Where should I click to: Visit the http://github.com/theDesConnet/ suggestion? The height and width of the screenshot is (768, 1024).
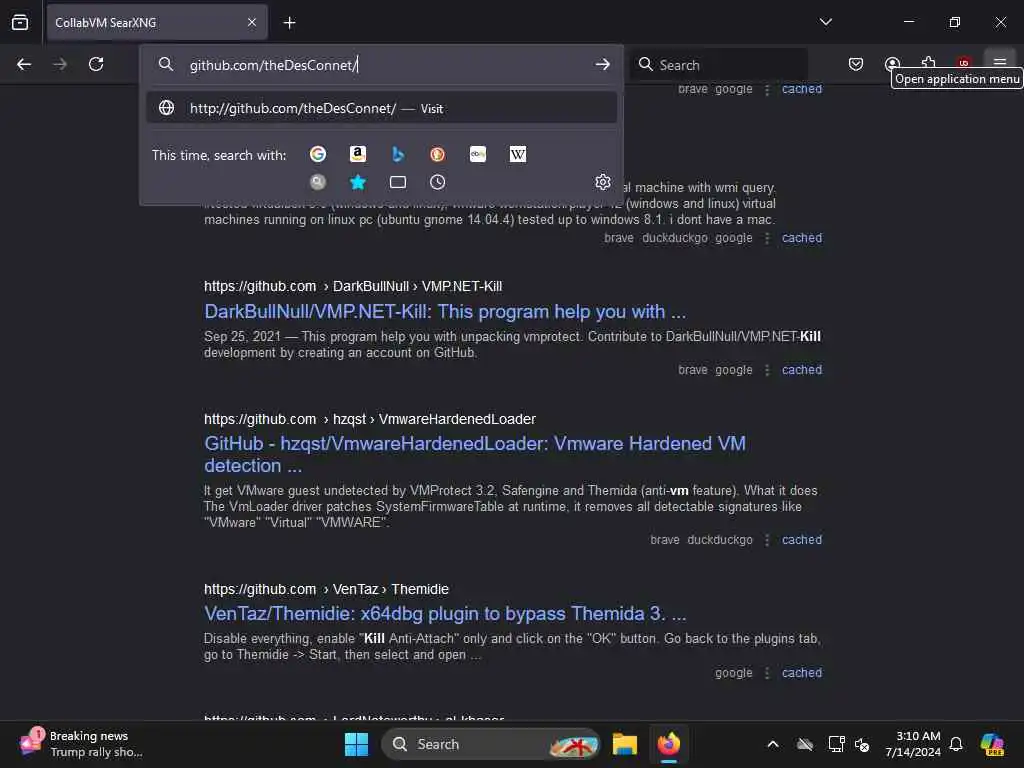(x=381, y=108)
